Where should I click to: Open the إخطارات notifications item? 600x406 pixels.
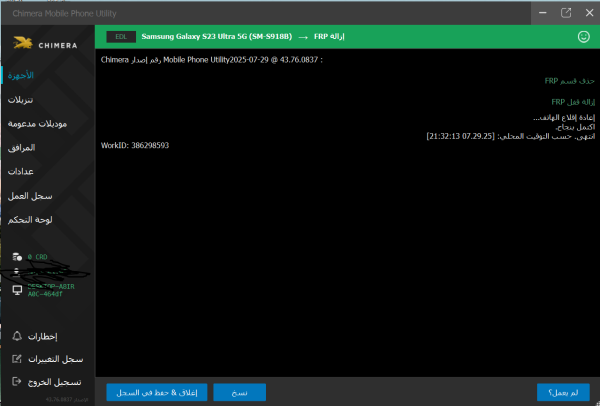click(42, 337)
